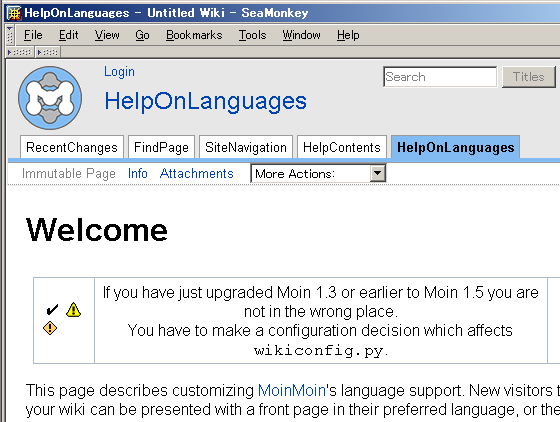Click the Titles search button
Screen dimensions: 560x422
529,77
